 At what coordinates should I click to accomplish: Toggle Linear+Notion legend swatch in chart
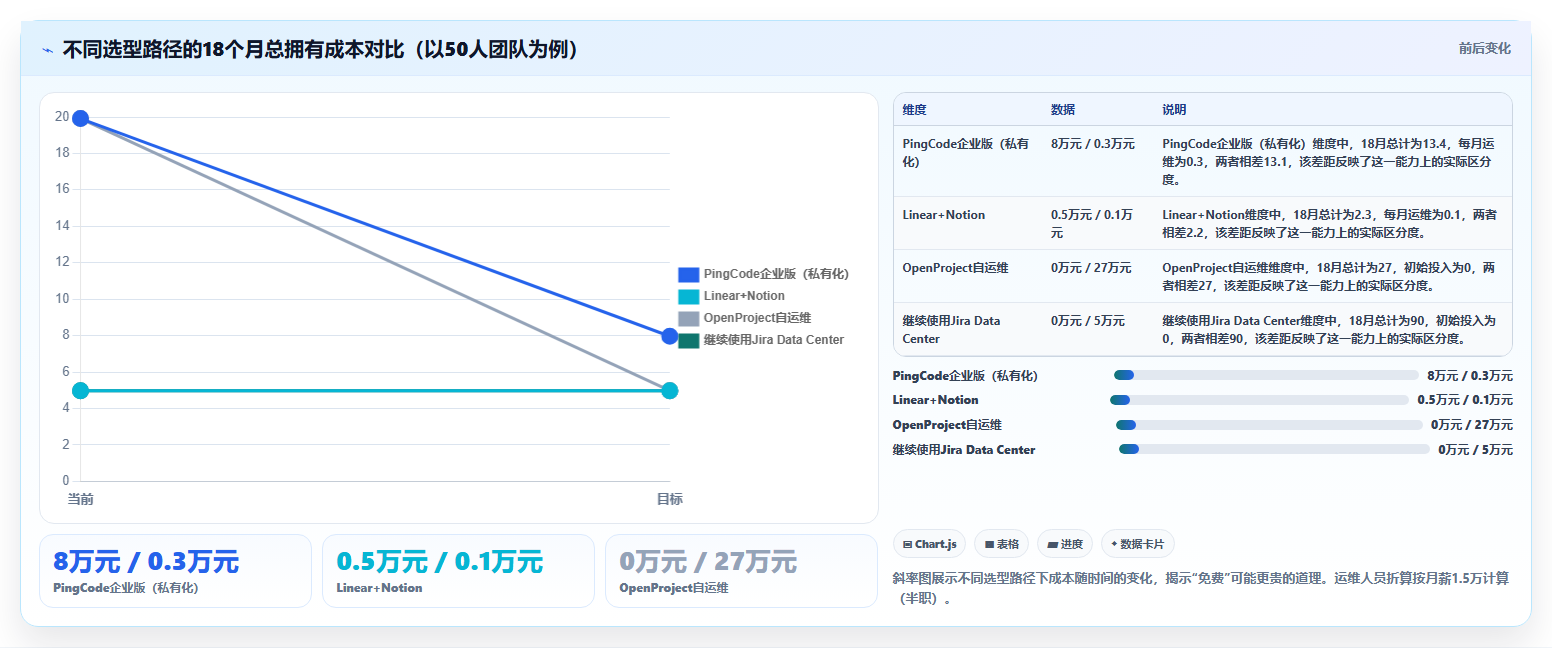[688, 296]
